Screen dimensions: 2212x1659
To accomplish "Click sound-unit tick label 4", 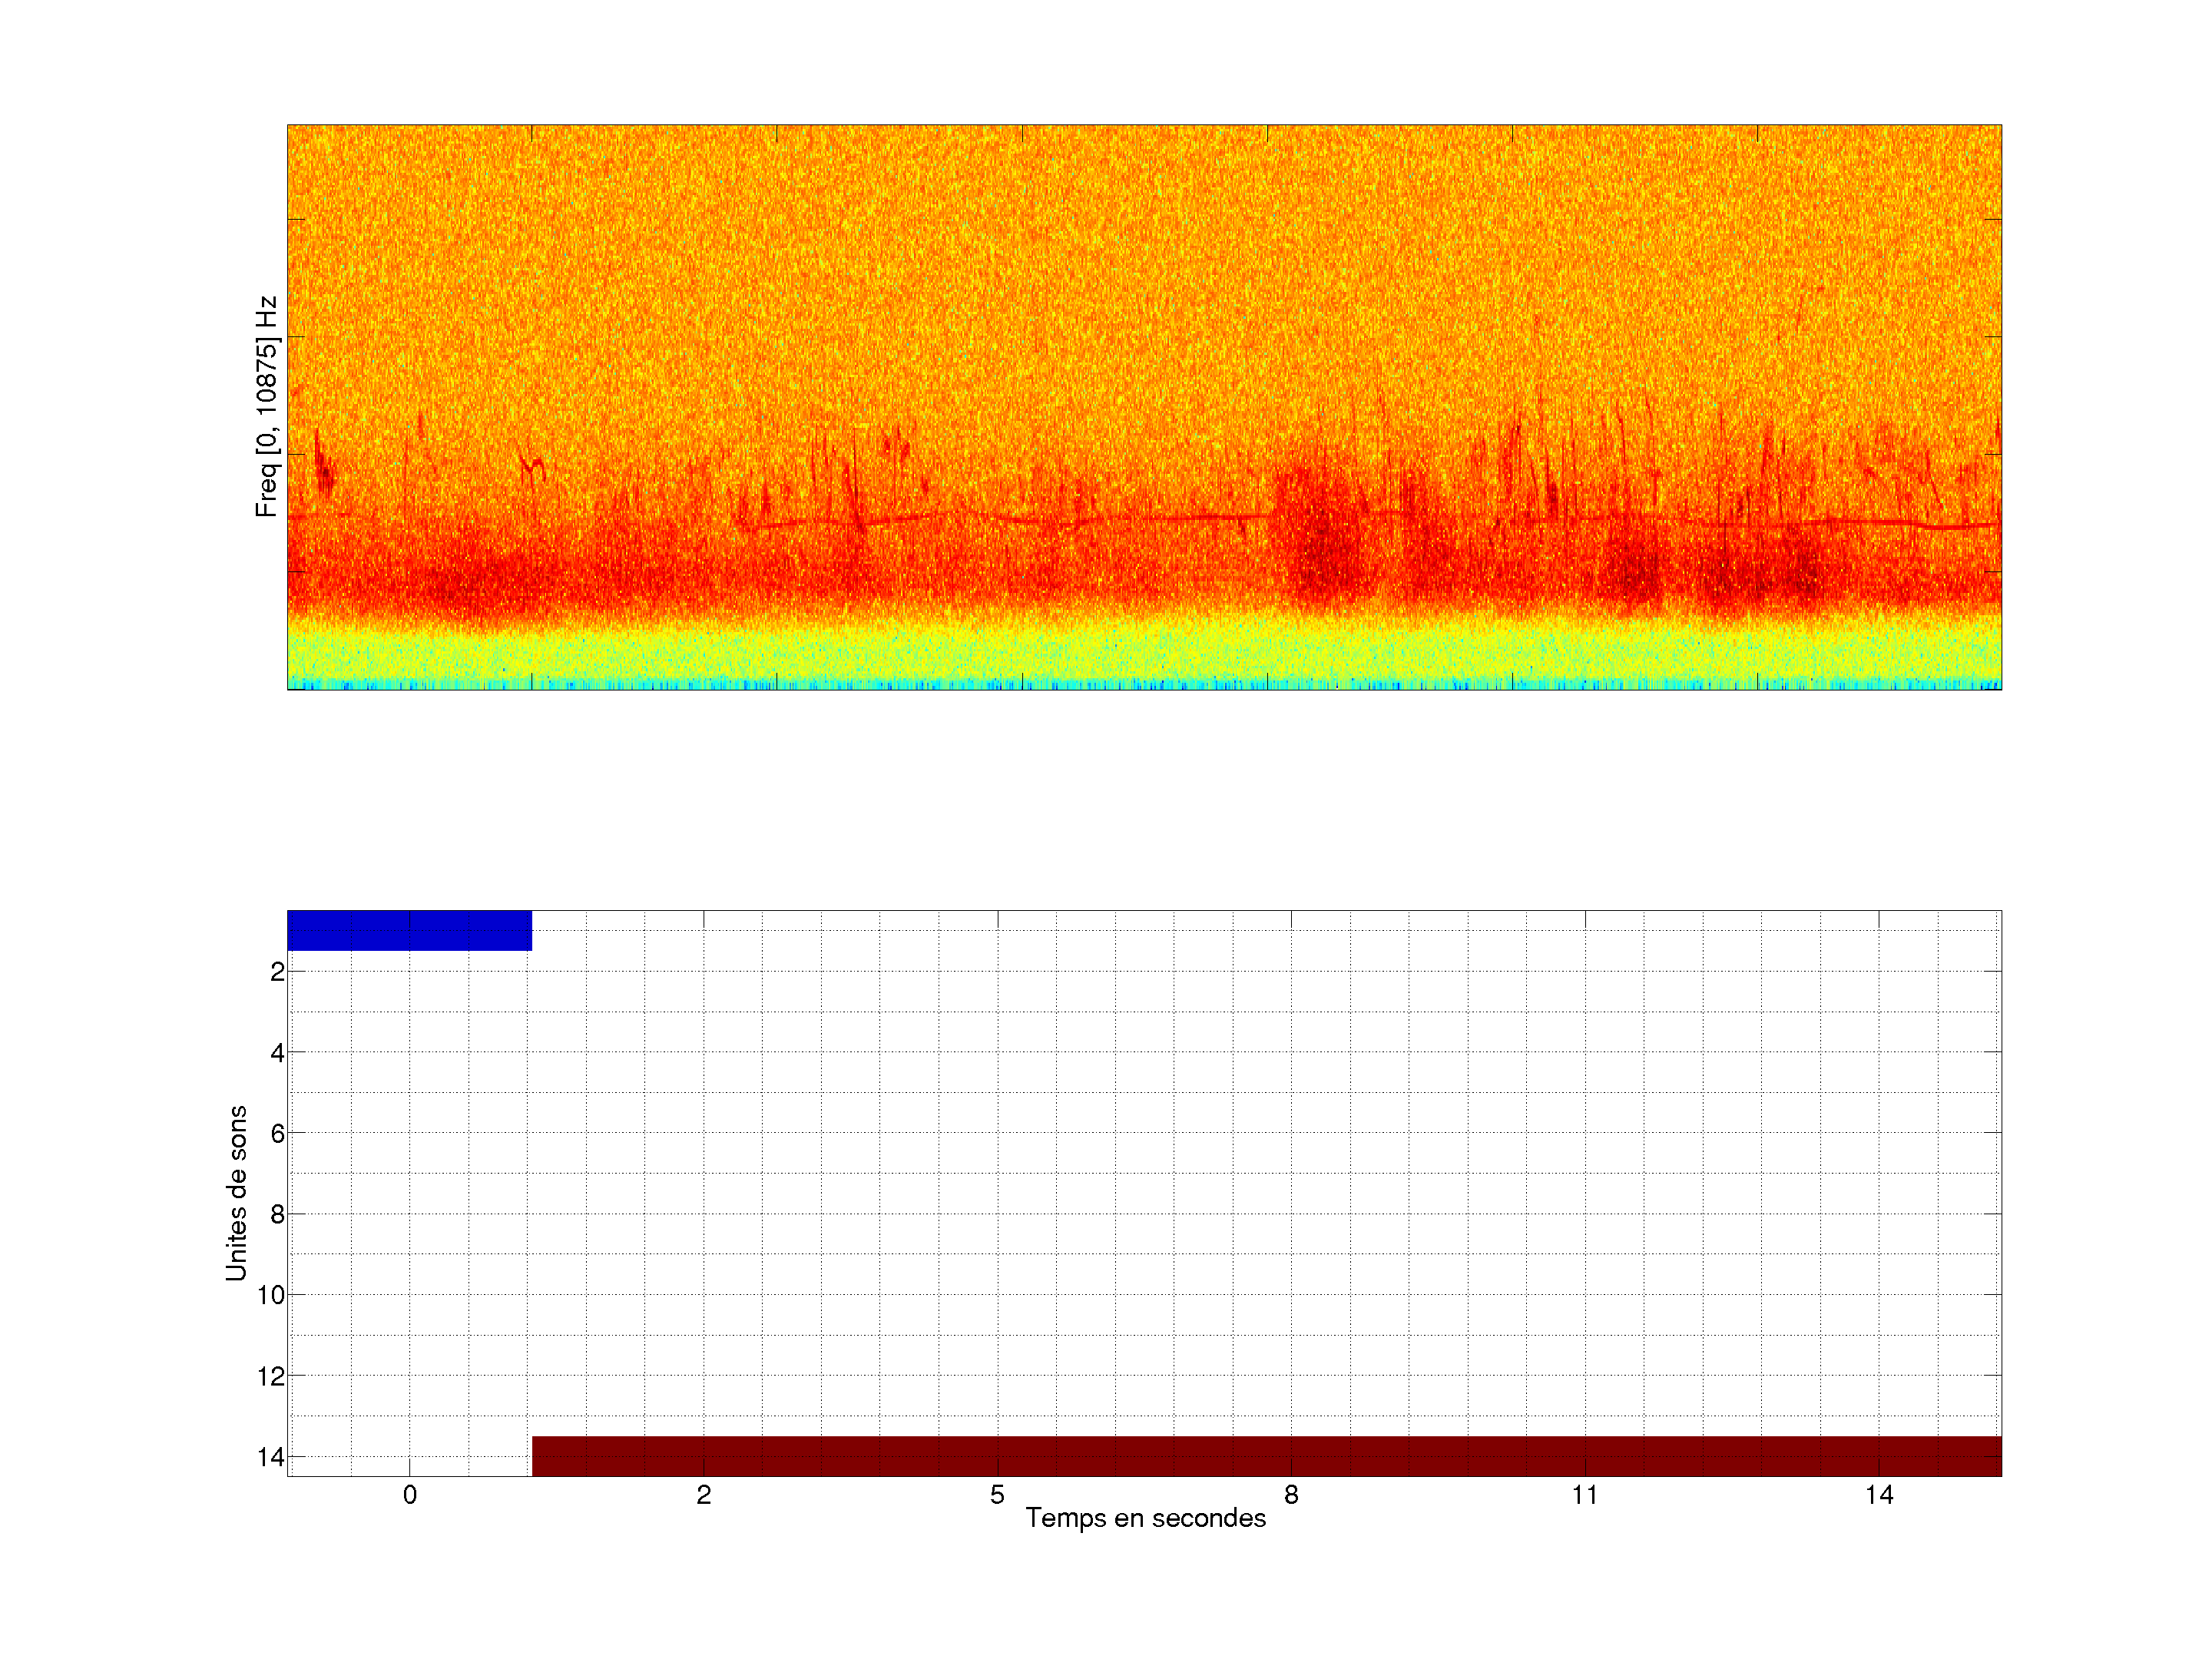I will pyautogui.click(x=277, y=1052).
